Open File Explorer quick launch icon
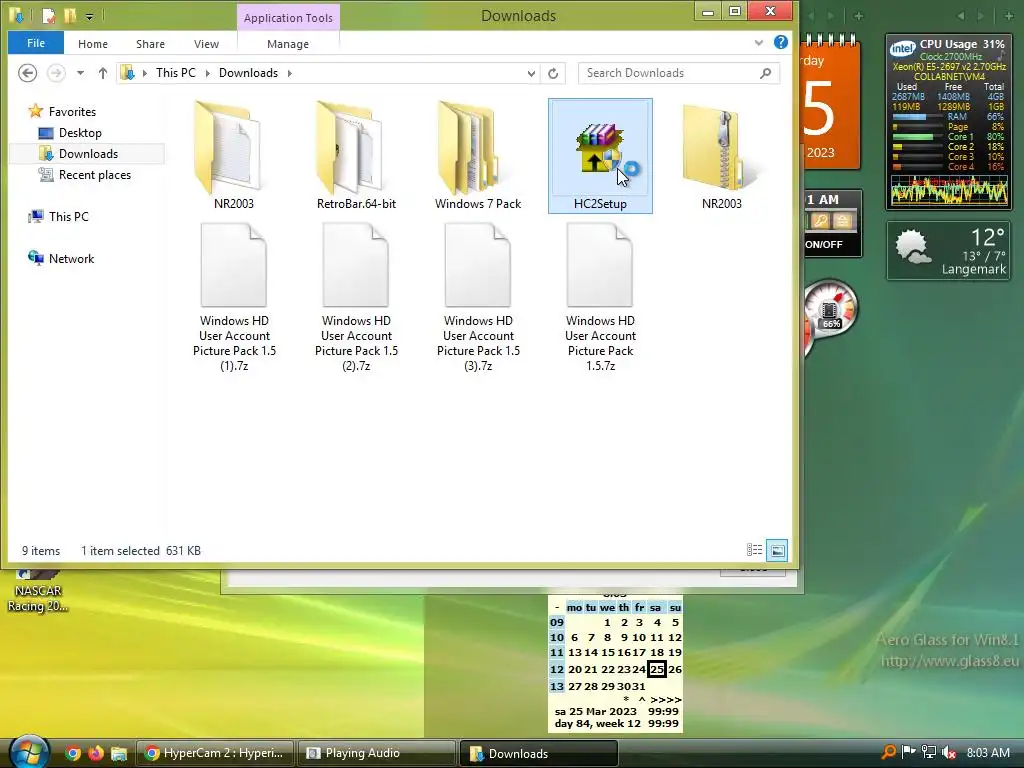 (x=118, y=753)
